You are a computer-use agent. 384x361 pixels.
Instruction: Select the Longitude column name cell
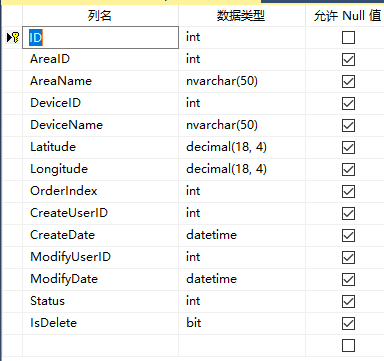tap(100, 169)
